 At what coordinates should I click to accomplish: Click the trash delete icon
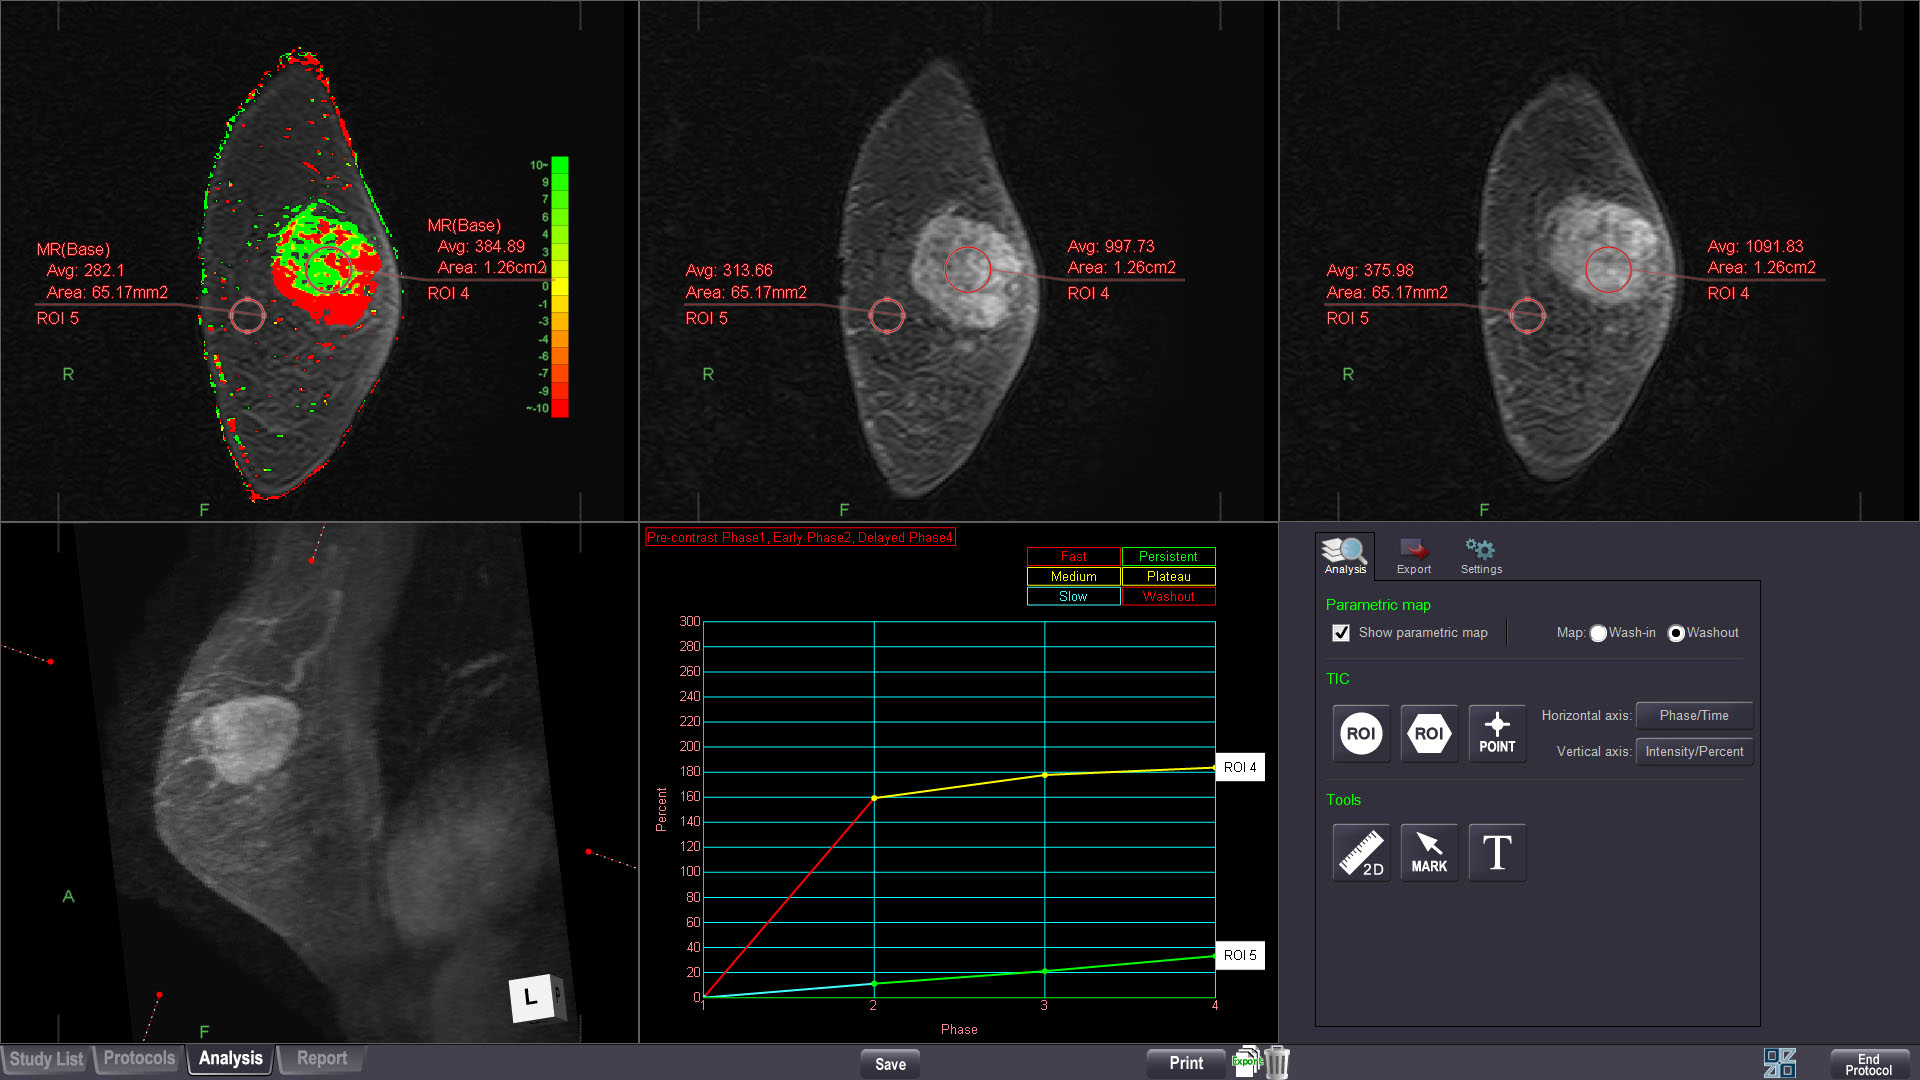pyautogui.click(x=1277, y=1062)
